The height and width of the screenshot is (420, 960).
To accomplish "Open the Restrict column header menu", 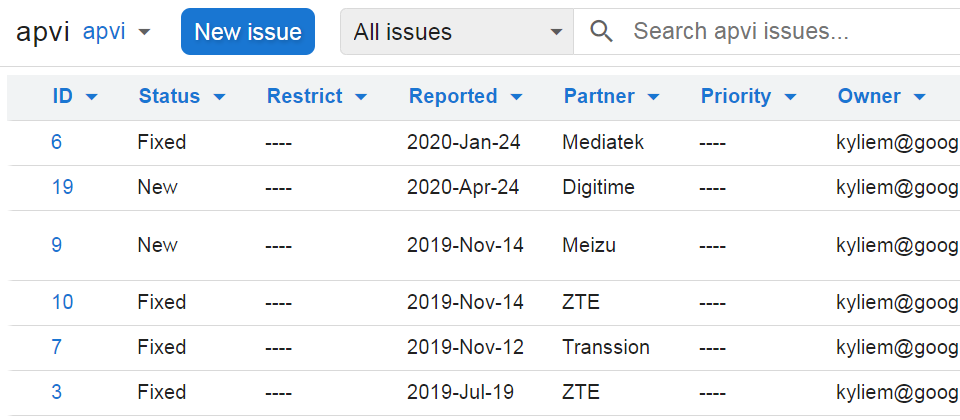I will pyautogui.click(x=317, y=97).
